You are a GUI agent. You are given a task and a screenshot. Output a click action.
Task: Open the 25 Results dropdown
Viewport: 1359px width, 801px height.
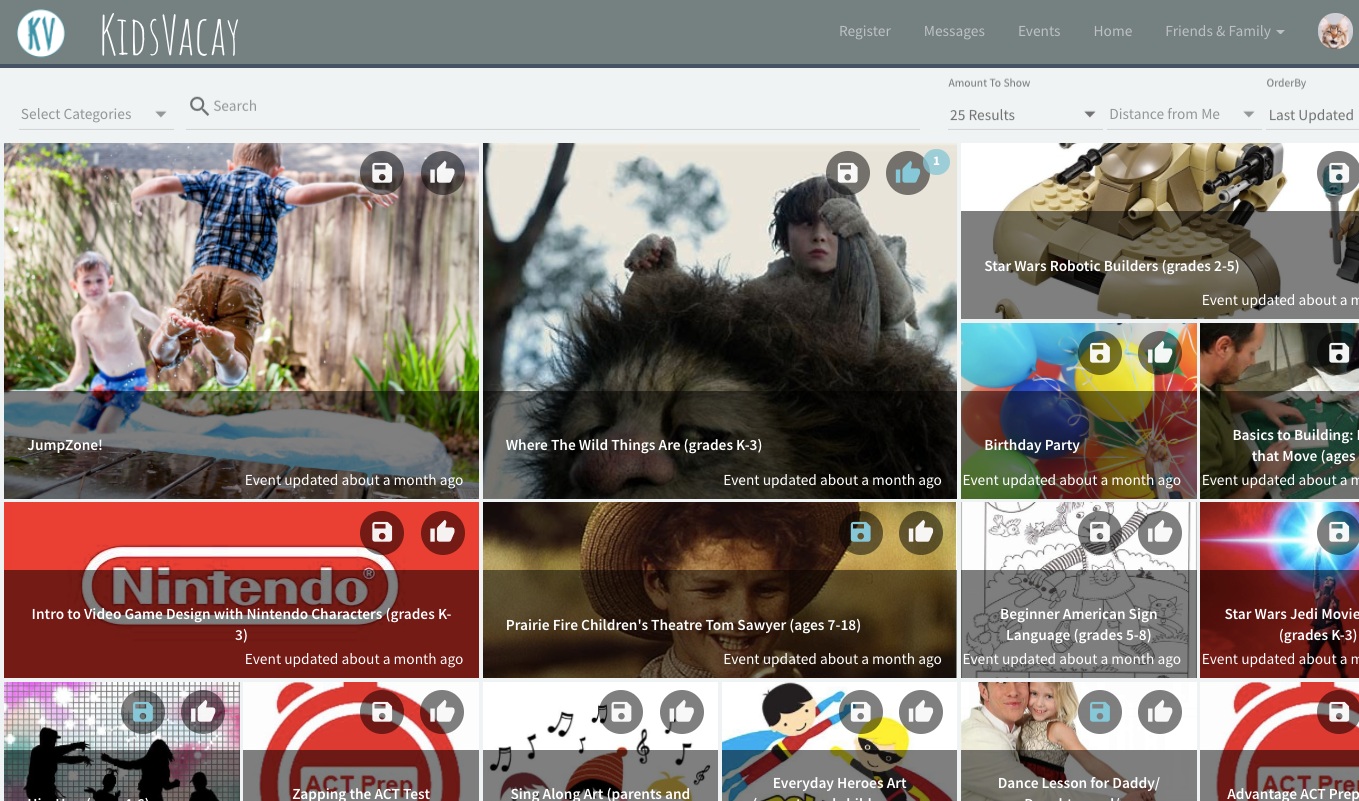pyautogui.click(x=1023, y=115)
